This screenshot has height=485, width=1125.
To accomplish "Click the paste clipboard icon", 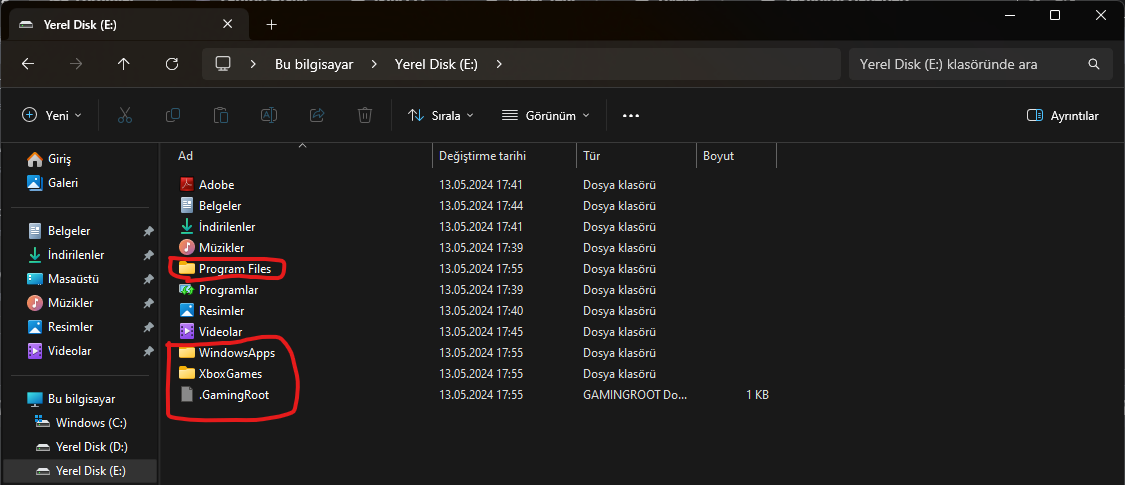I will click(221, 116).
